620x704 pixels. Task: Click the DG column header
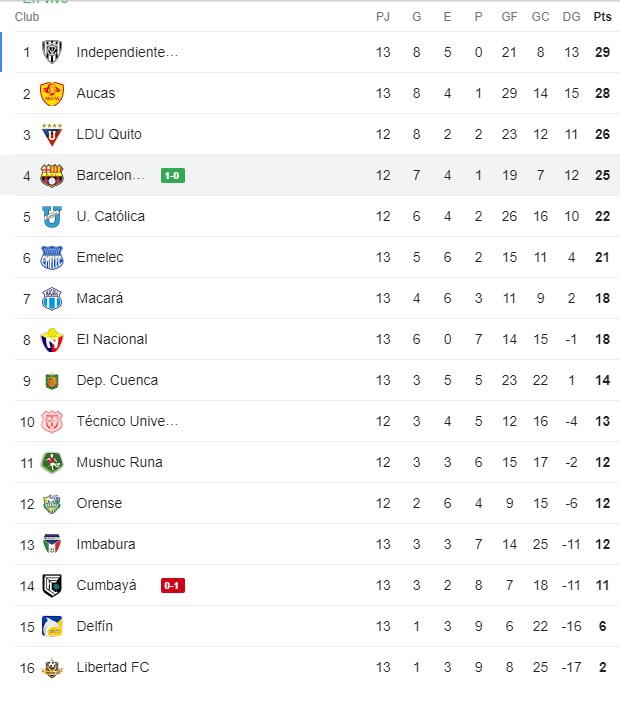(571, 17)
